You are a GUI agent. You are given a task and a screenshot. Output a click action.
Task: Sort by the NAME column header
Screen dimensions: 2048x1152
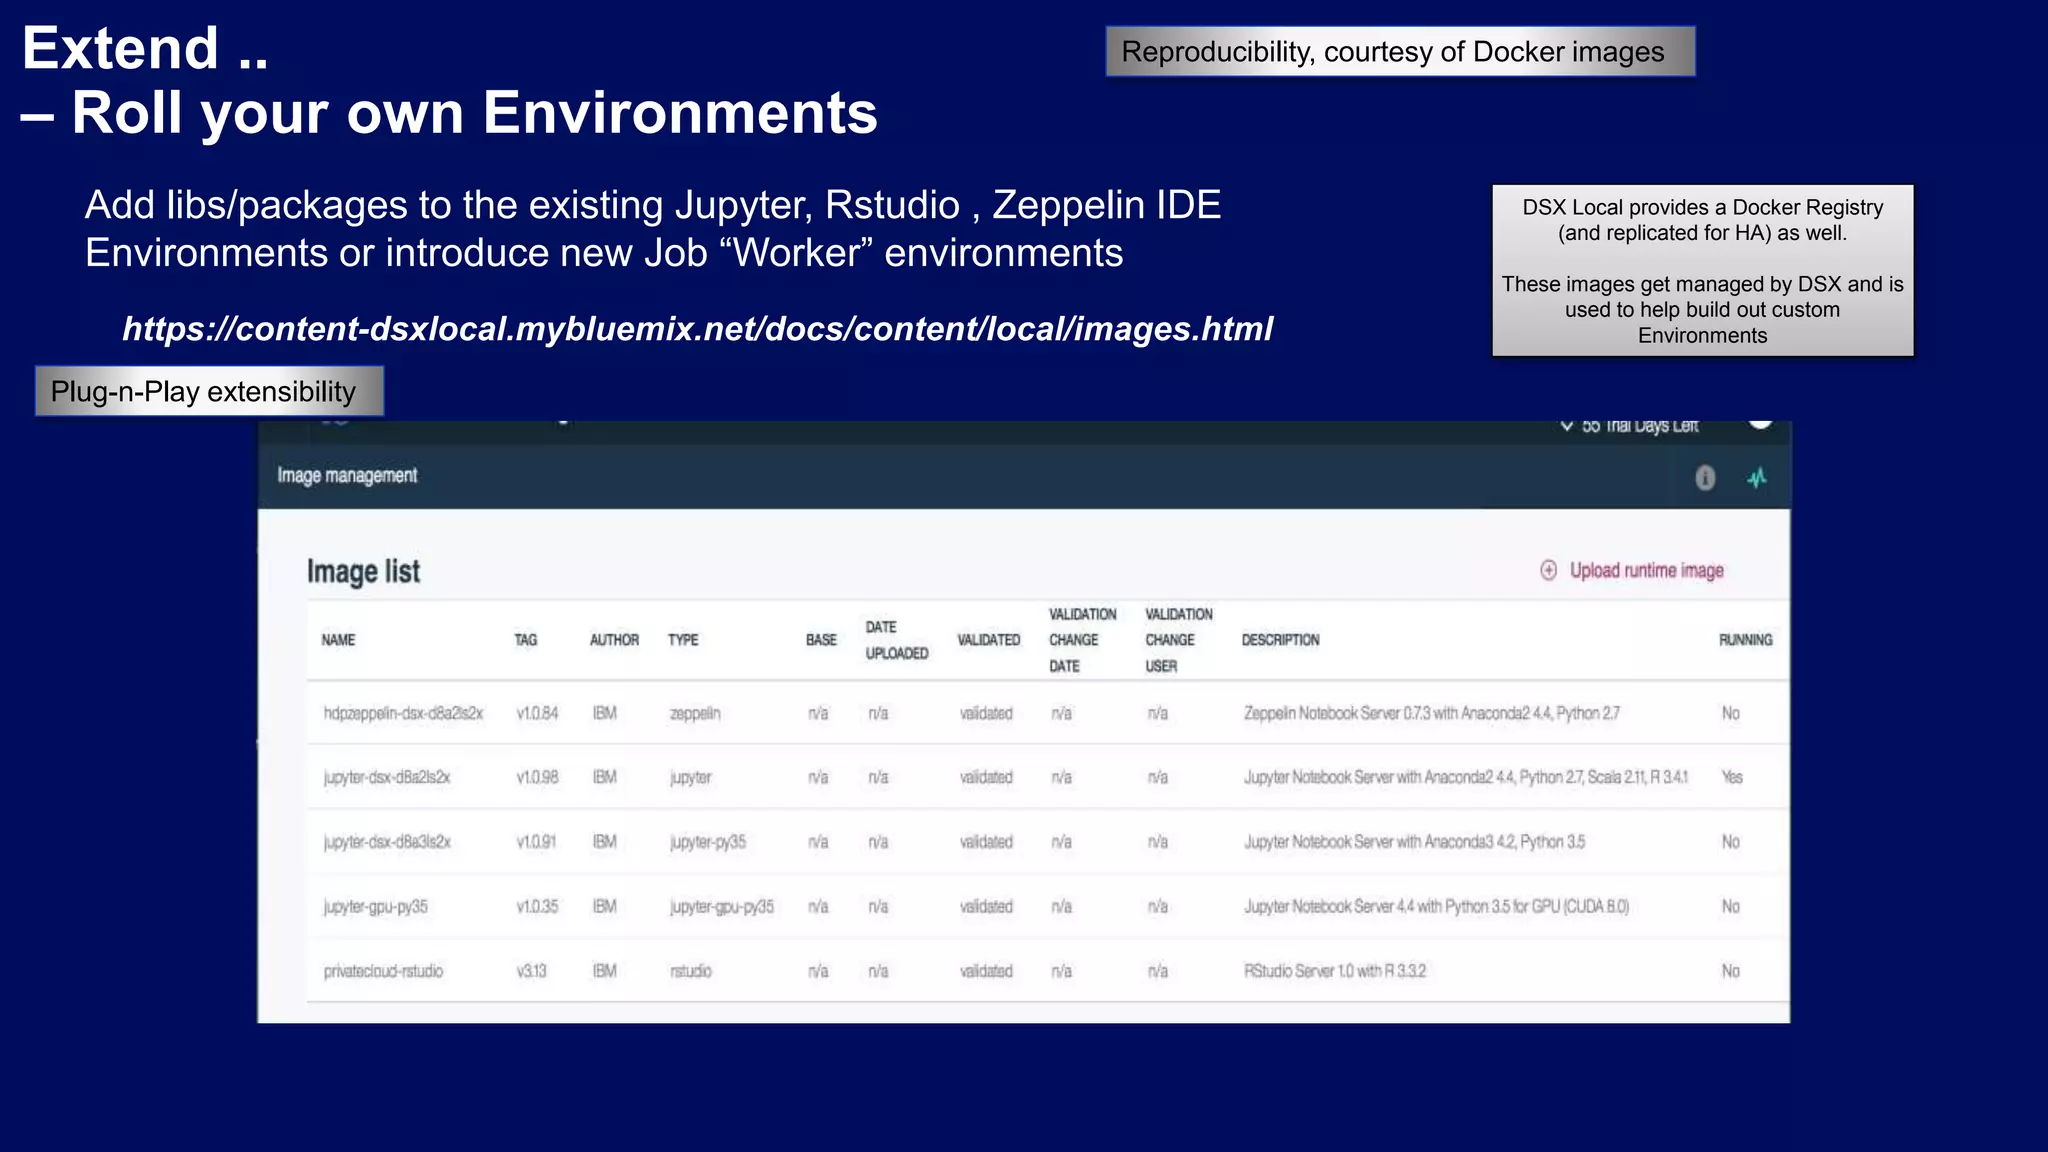point(338,640)
